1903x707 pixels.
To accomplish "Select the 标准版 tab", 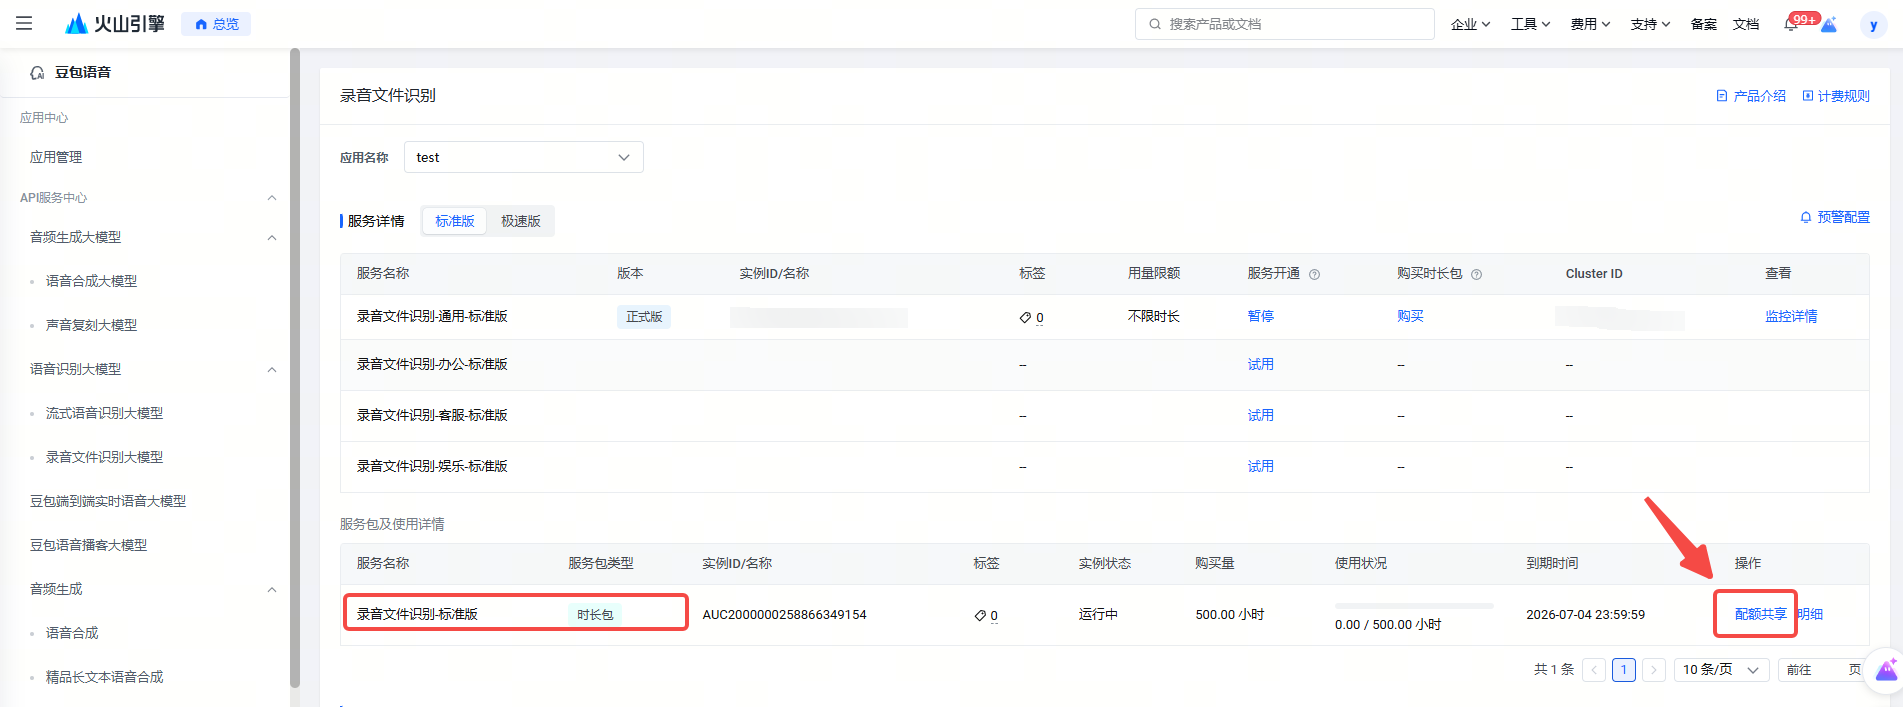I will [x=455, y=221].
